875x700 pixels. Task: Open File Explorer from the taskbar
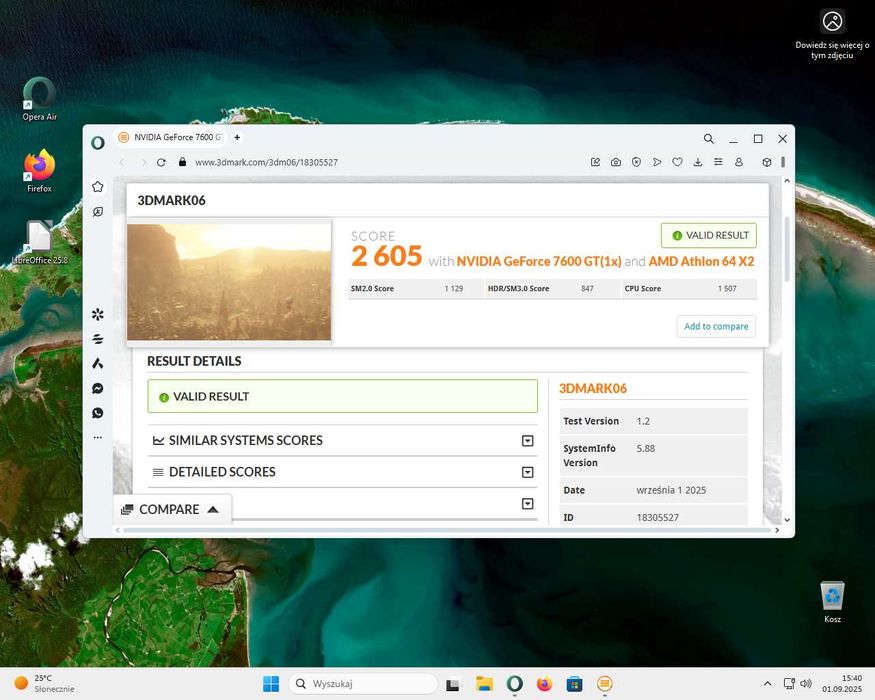484,683
